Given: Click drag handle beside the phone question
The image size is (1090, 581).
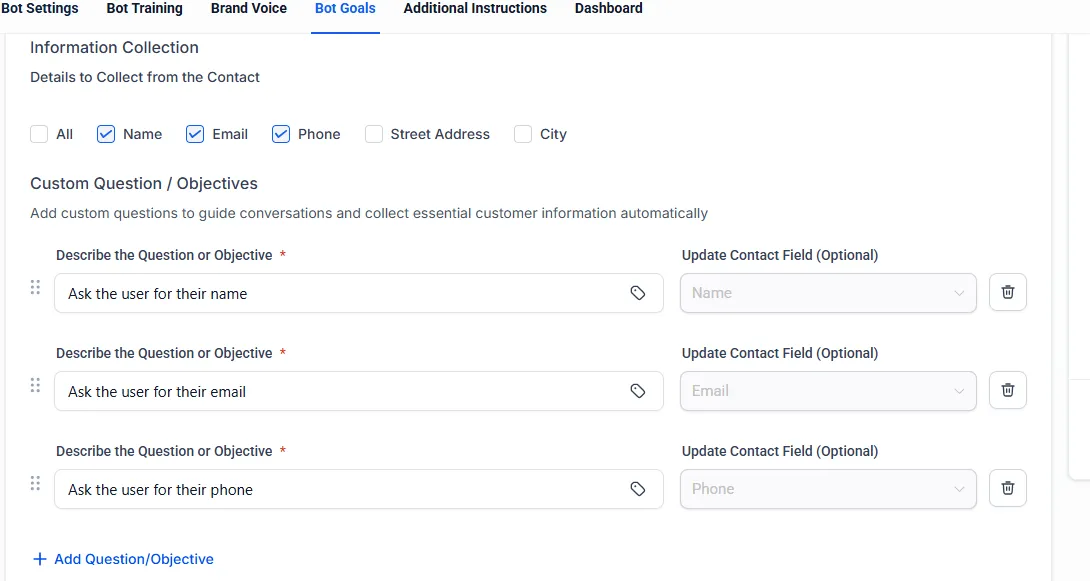Looking at the screenshot, I should tap(35, 483).
